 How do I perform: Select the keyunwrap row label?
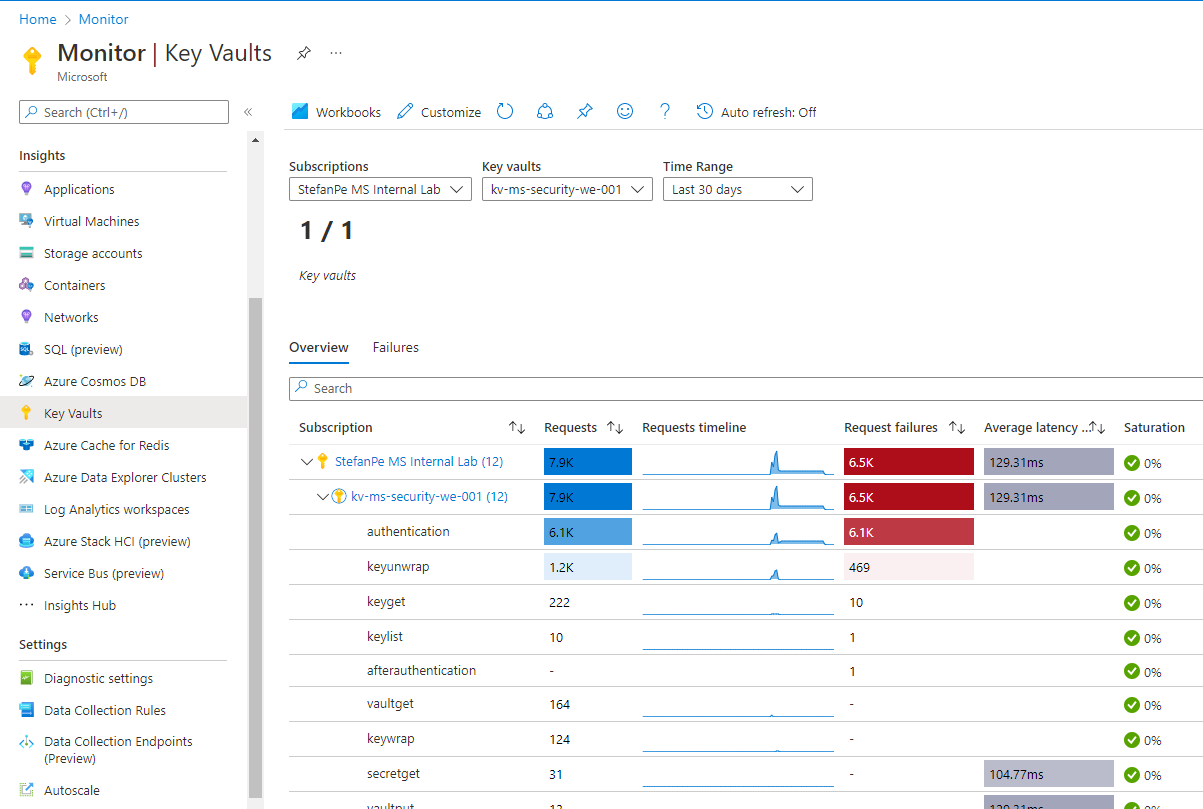pyautogui.click(x=398, y=567)
